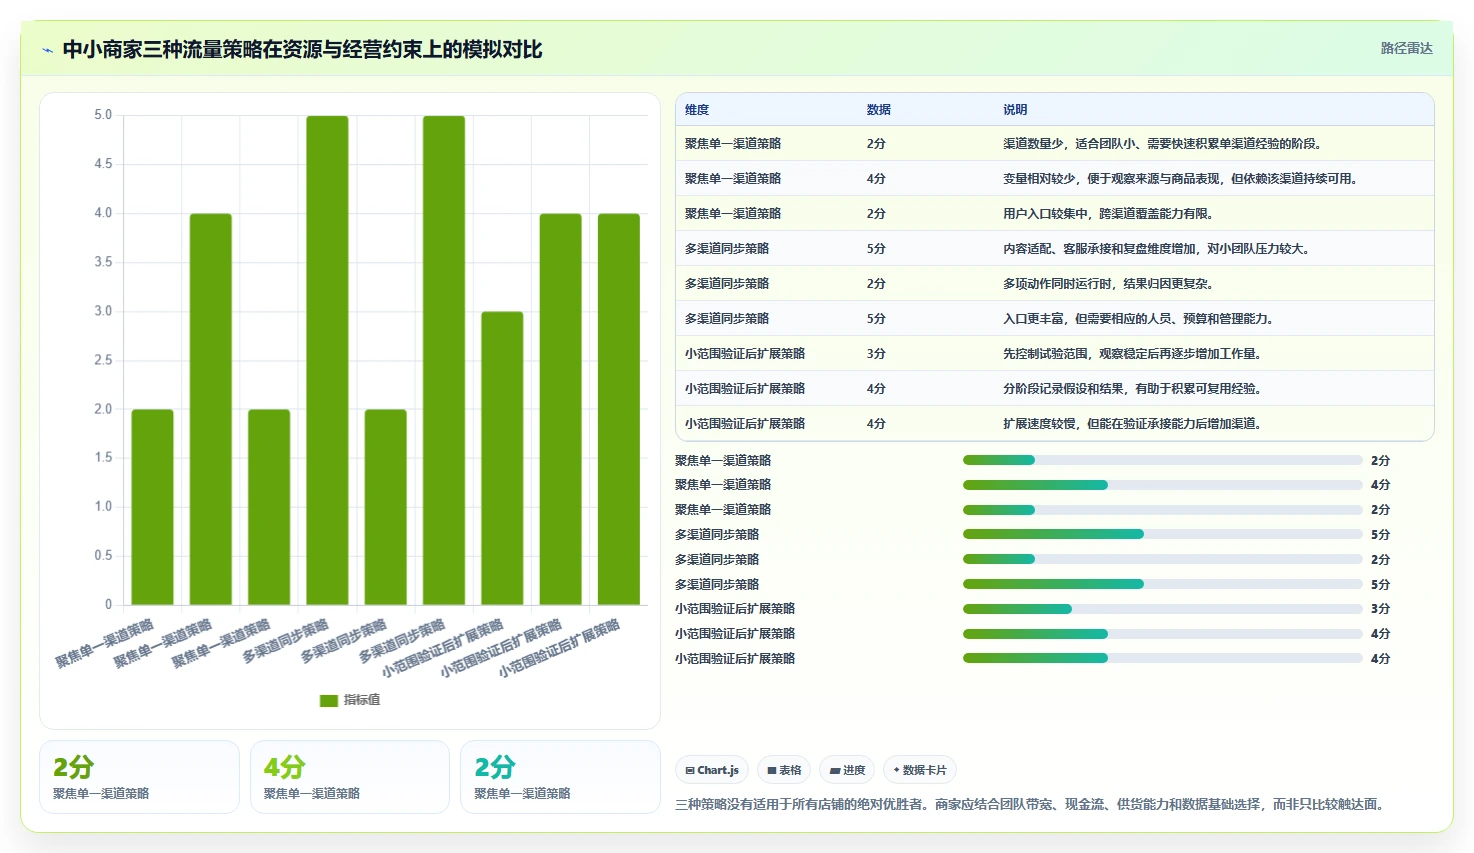Click the 维度 column header
Screen dimensions: 1474x853
point(697,110)
